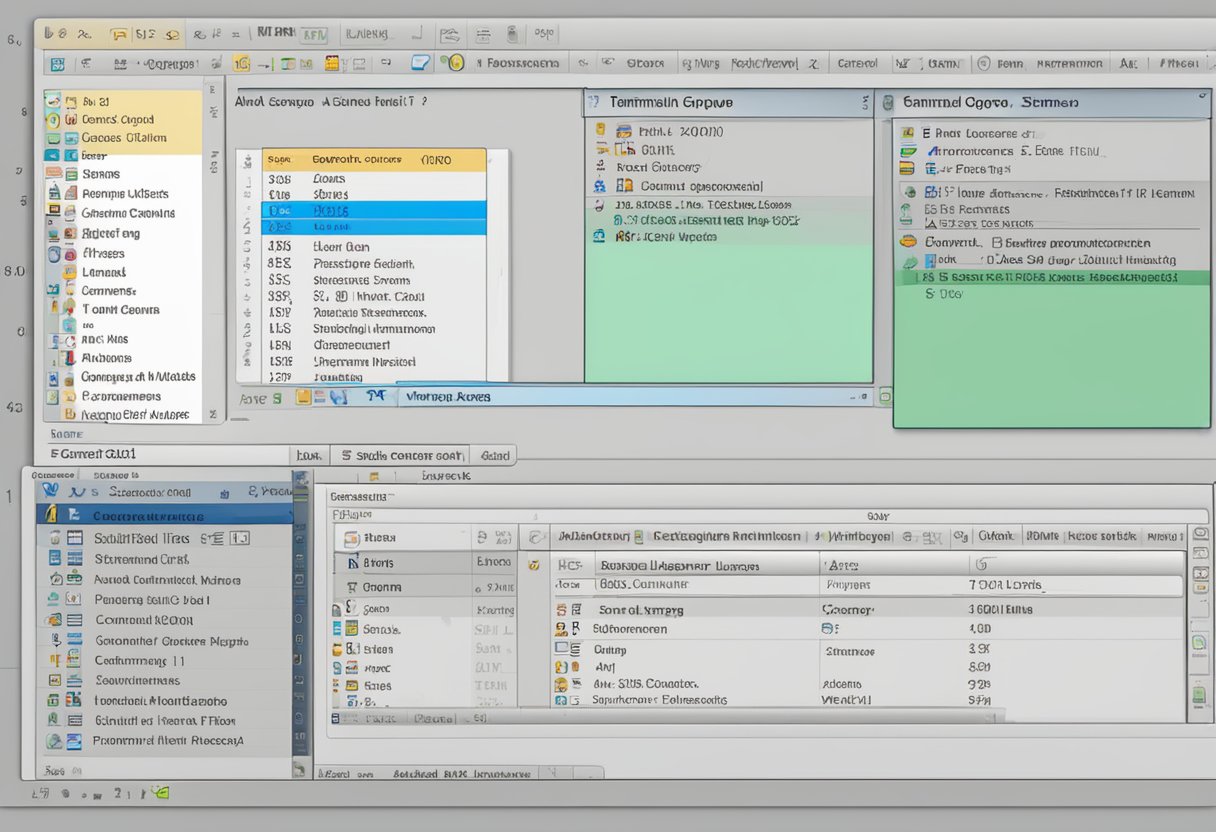Image resolution: width=1216 pixels, height=832 pixels.
Task: Click the 'Vtonen Aoxes' bar below the list
Action: tap(446, 397)
